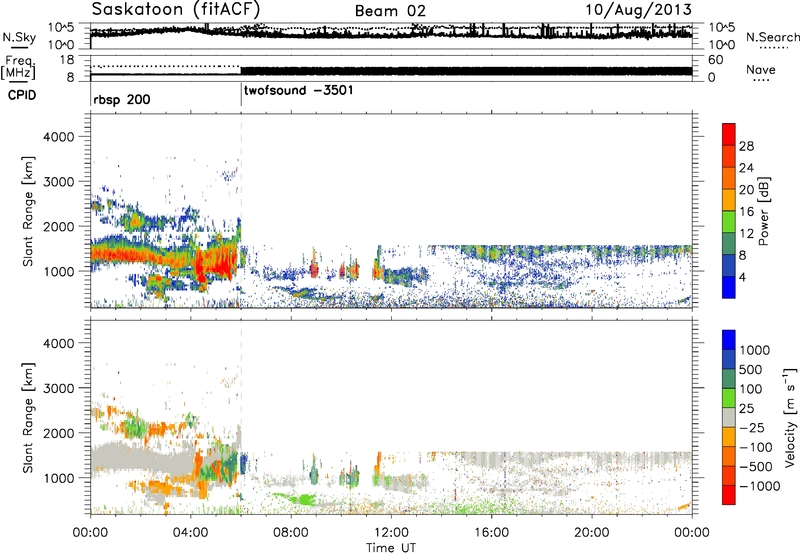The height and width of the screenshot is (554, 800).
Task: Click the blue bottom segment of power colorbar
Action: (x=729, y=287)
